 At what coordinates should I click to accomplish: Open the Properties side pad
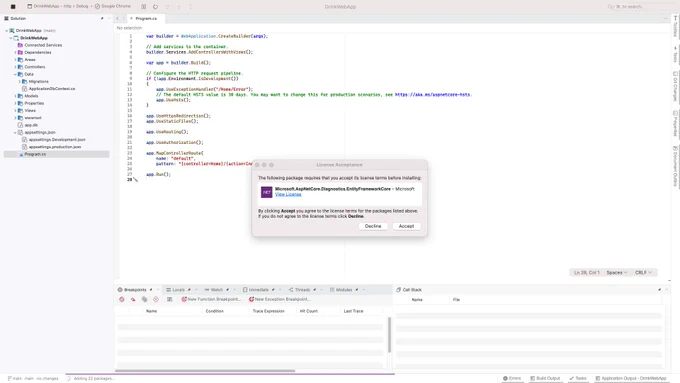675,124
